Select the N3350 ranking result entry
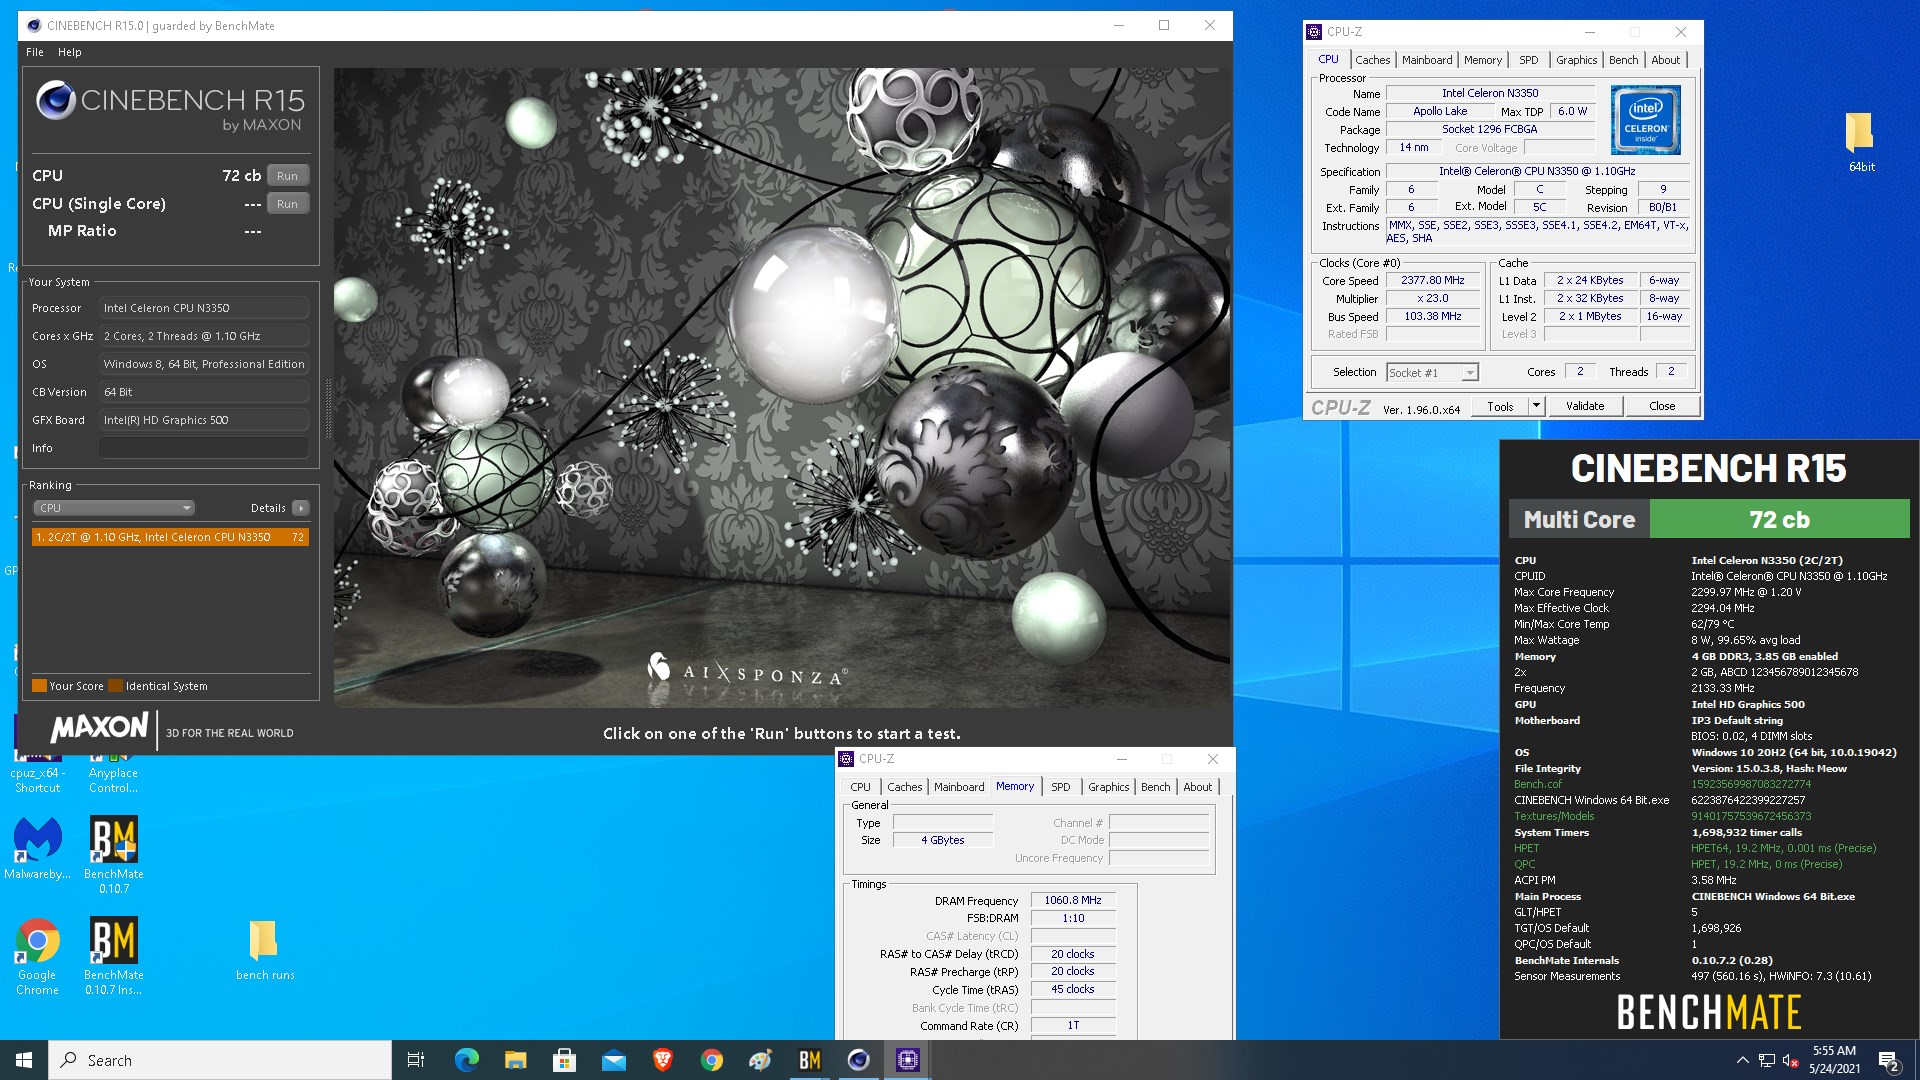 [x=170, y=537]
